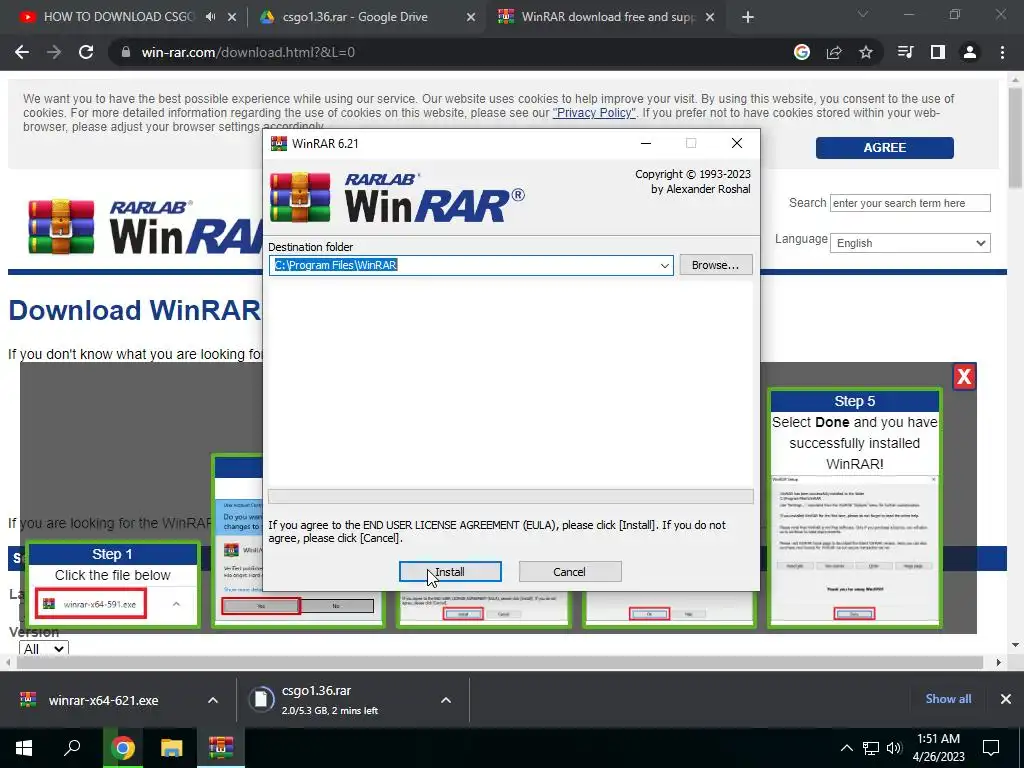Close the downloads bar
This screenshot has width=1024, height=768.
[x=1006, y=699]
